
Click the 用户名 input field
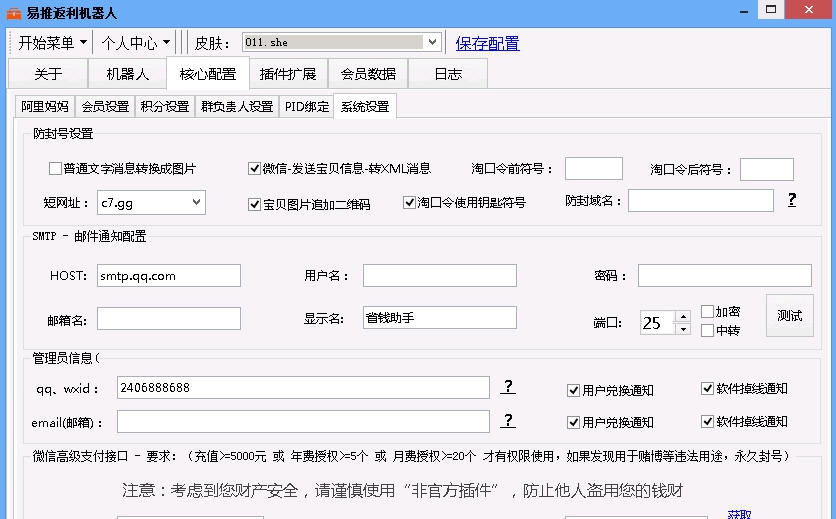pyautogui.click(x=440, y=275)
